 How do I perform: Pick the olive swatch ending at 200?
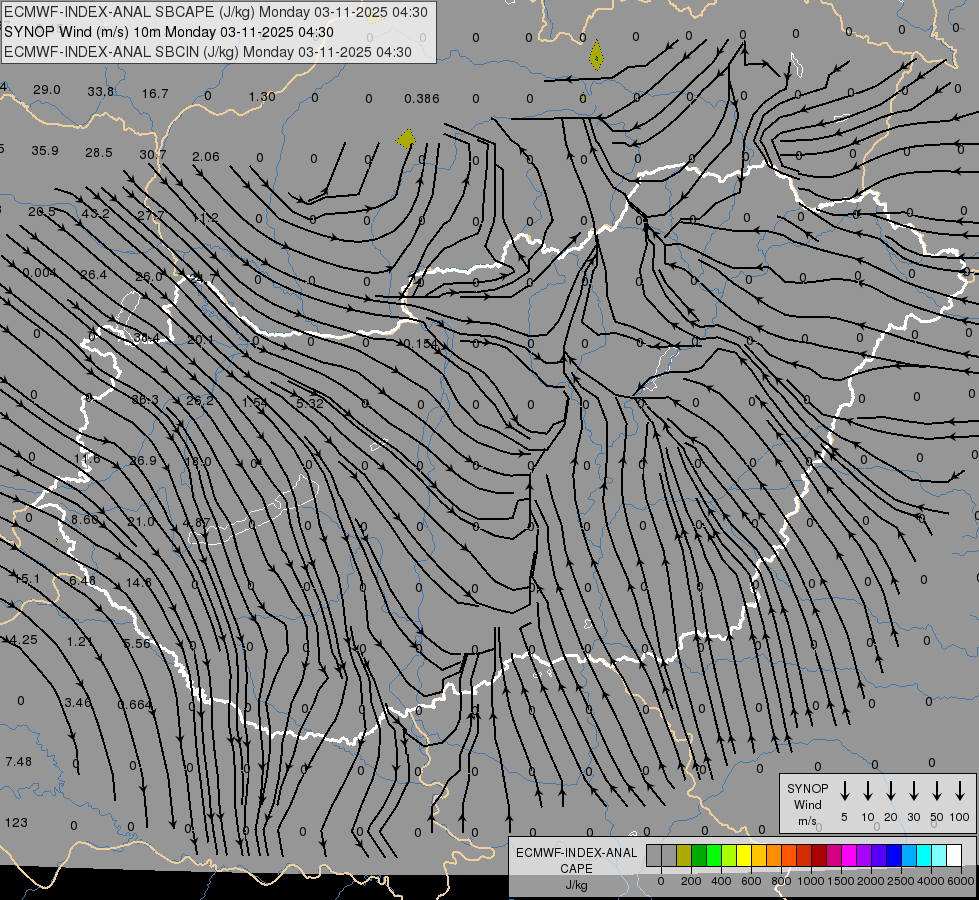coord(684,855)
